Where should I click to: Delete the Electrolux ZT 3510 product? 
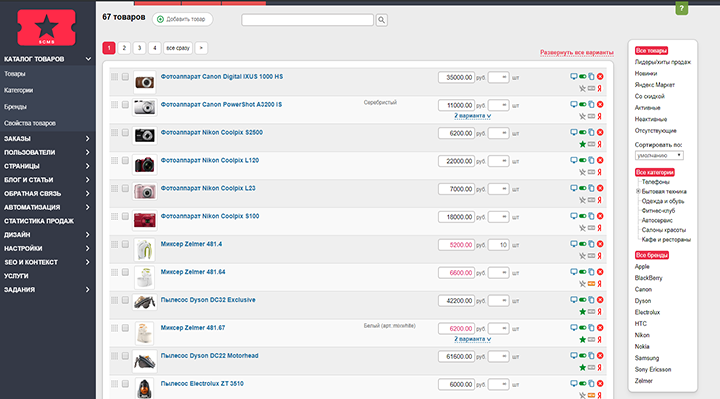tap(600, 383)
